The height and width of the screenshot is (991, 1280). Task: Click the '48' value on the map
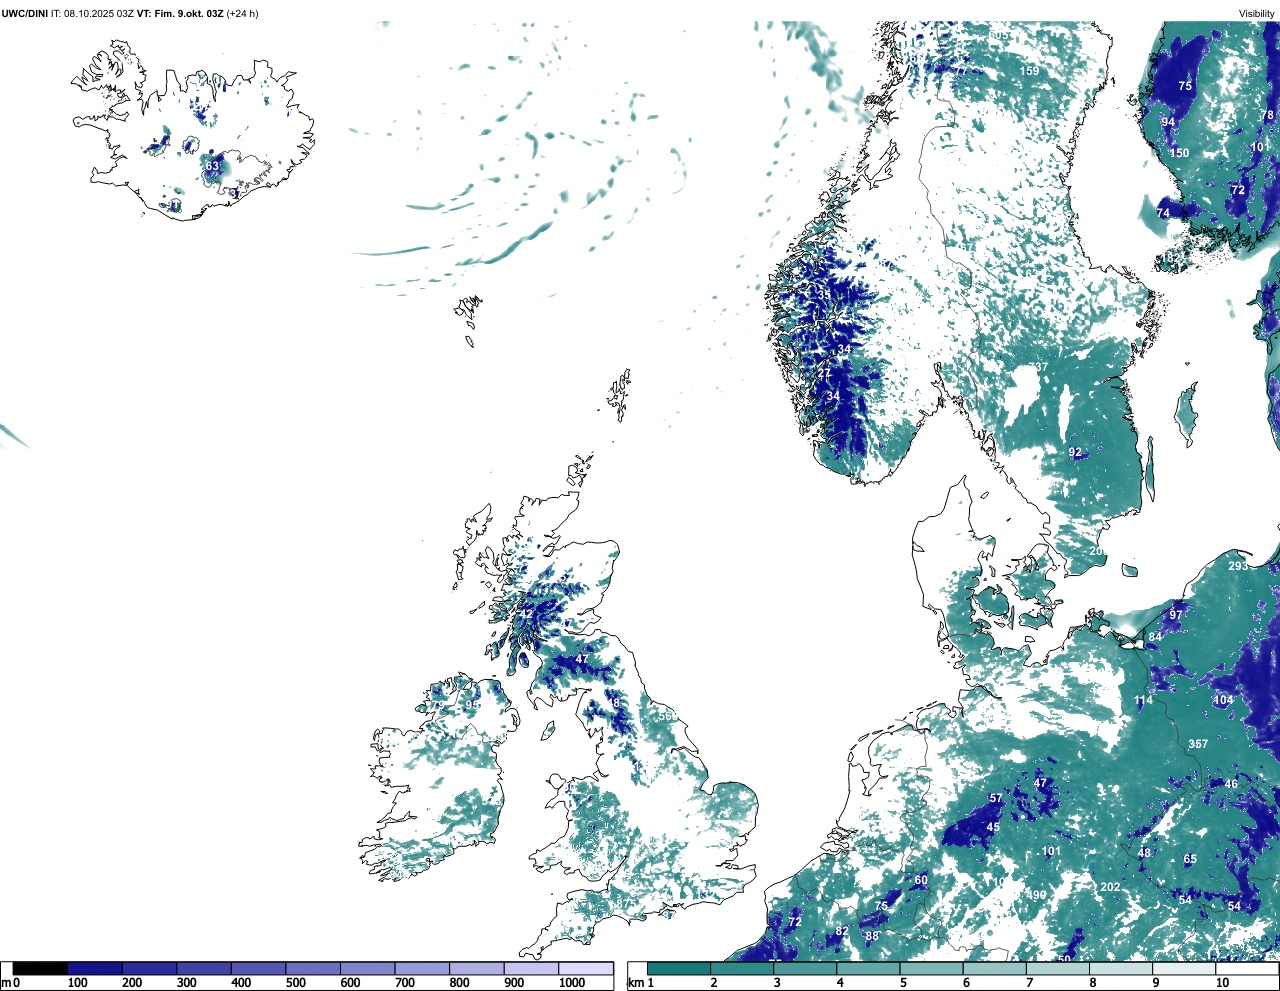pyautogui.click(x=1145, y=853)
